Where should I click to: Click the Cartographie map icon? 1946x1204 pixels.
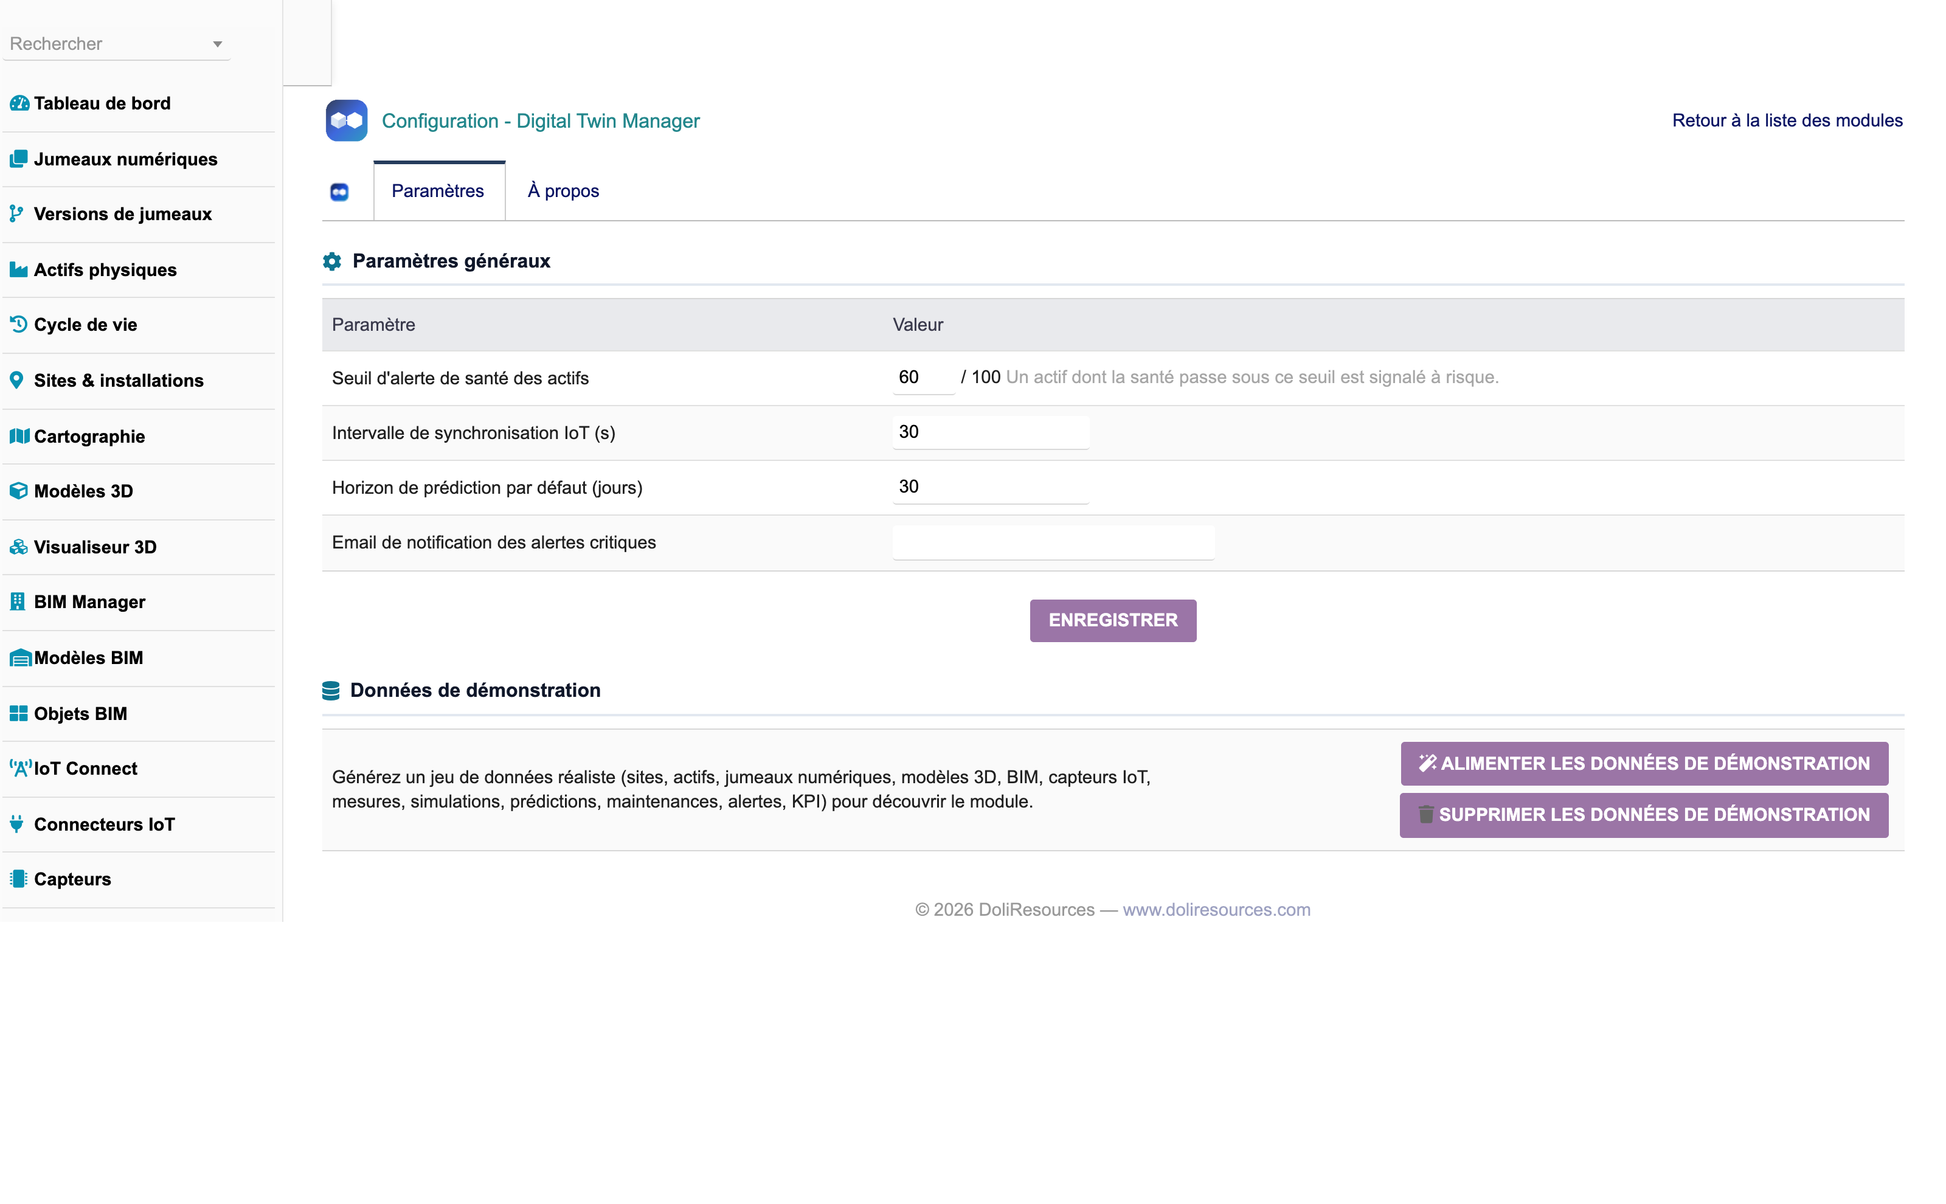pos(19,436)
